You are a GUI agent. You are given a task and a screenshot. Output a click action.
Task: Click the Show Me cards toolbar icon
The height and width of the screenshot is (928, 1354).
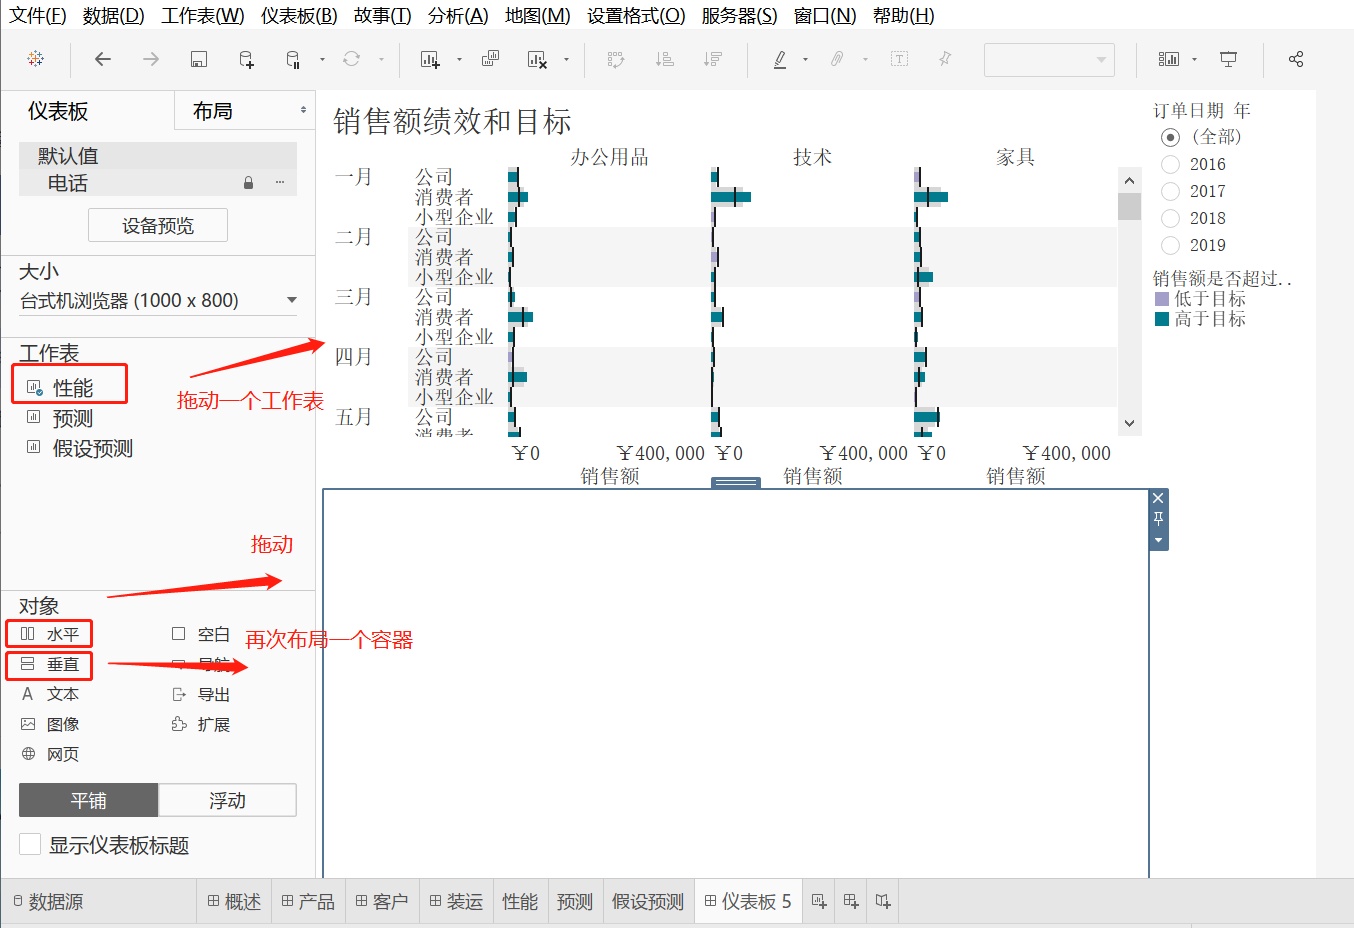click(1169, 59)
